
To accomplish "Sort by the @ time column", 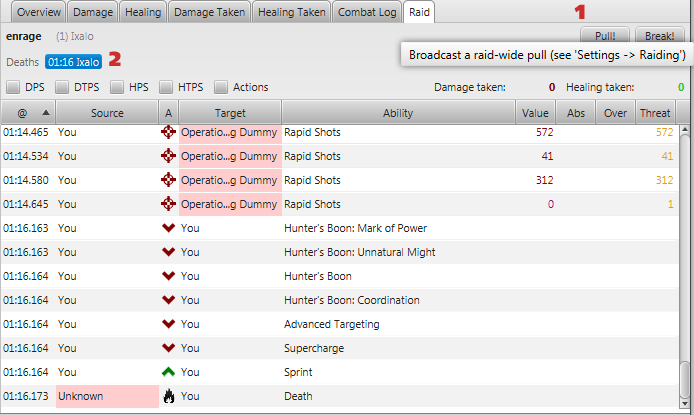I will [28, 113].
